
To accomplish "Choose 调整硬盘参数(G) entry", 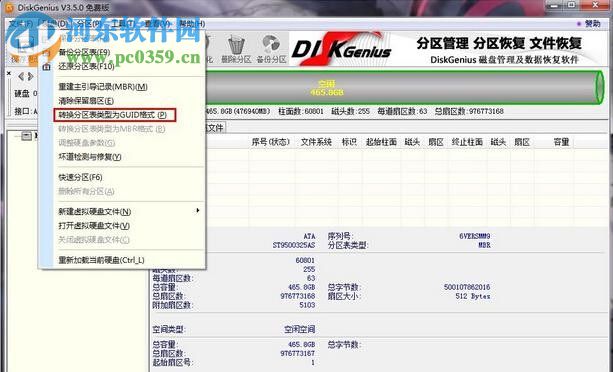I will pyautogui.click(x=86, y=143).
